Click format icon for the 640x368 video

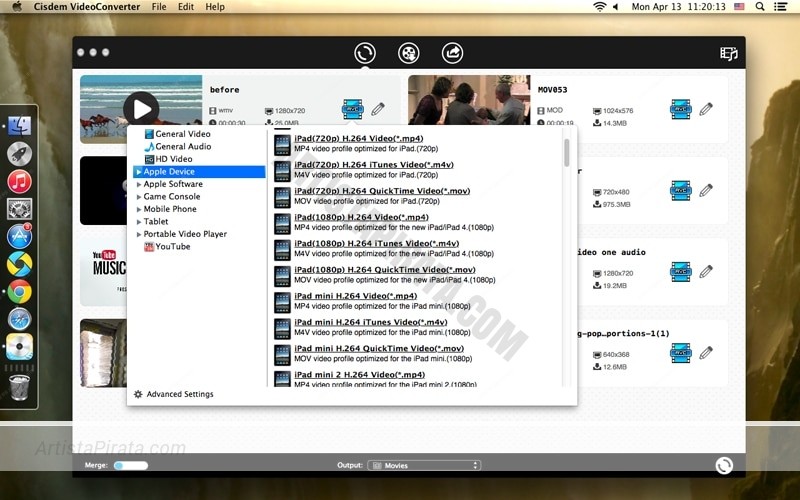point(681,353)
